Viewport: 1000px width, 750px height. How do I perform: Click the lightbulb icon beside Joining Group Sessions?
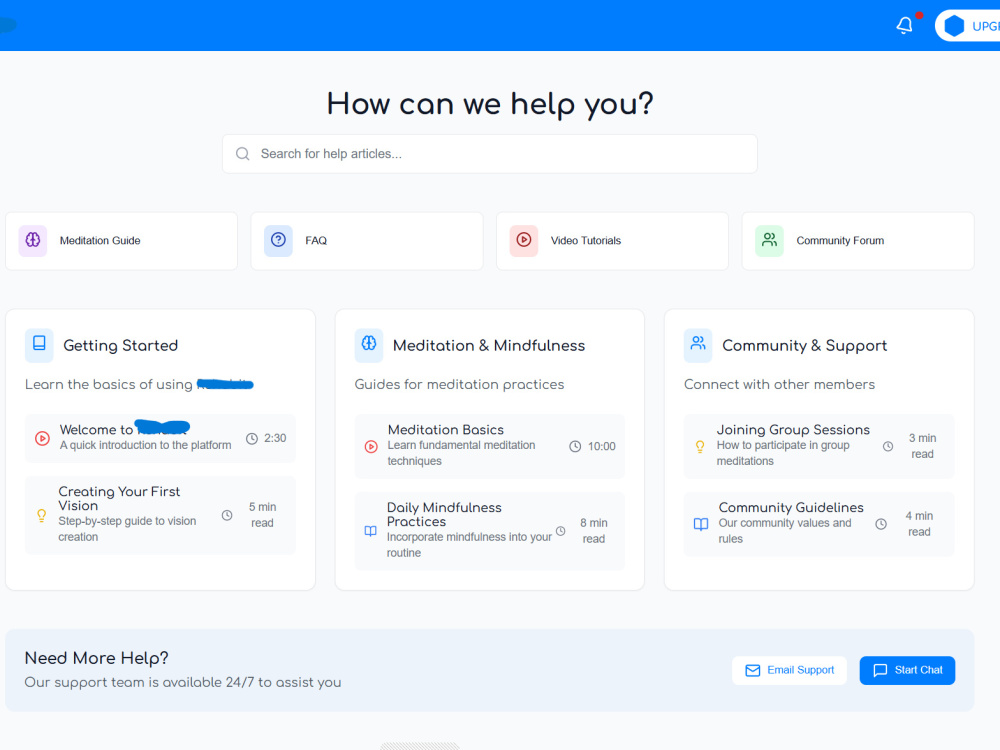pos(700,446)
